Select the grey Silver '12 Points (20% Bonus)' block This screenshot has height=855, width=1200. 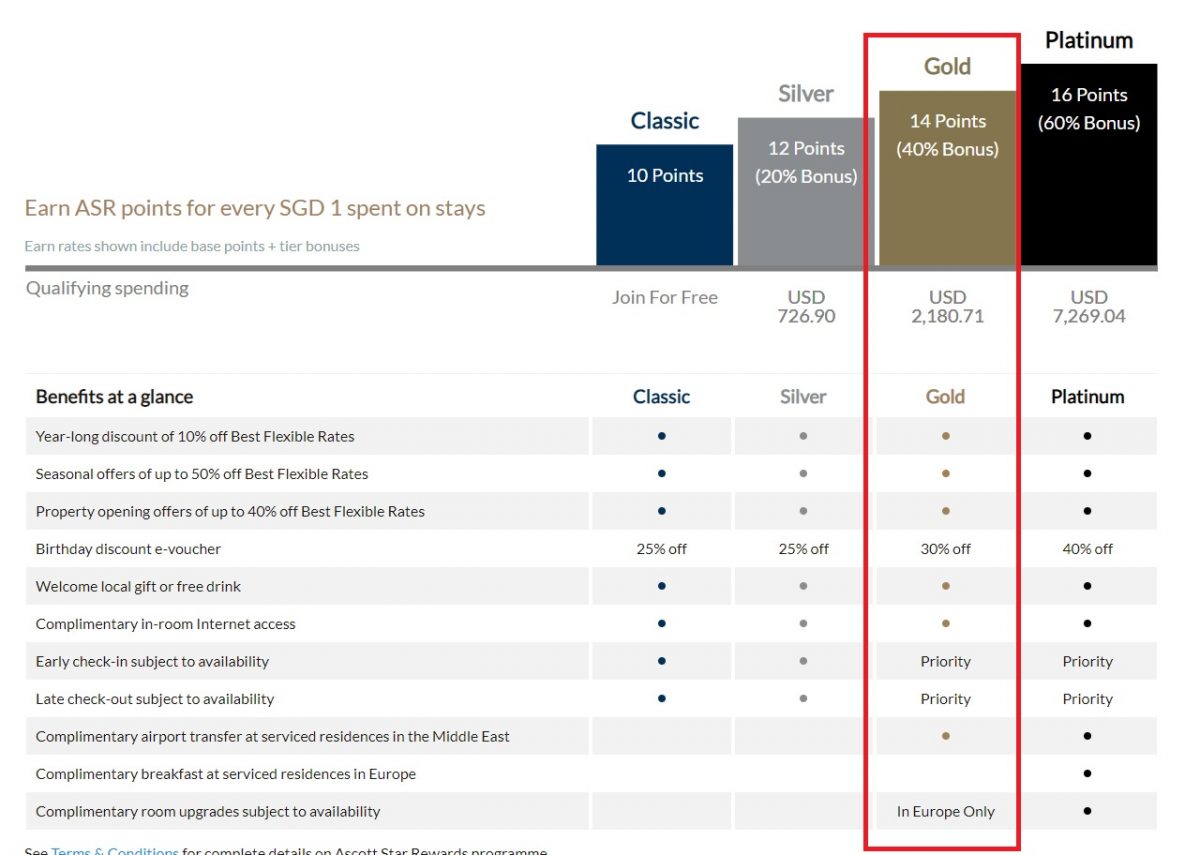tap(806, 192)
